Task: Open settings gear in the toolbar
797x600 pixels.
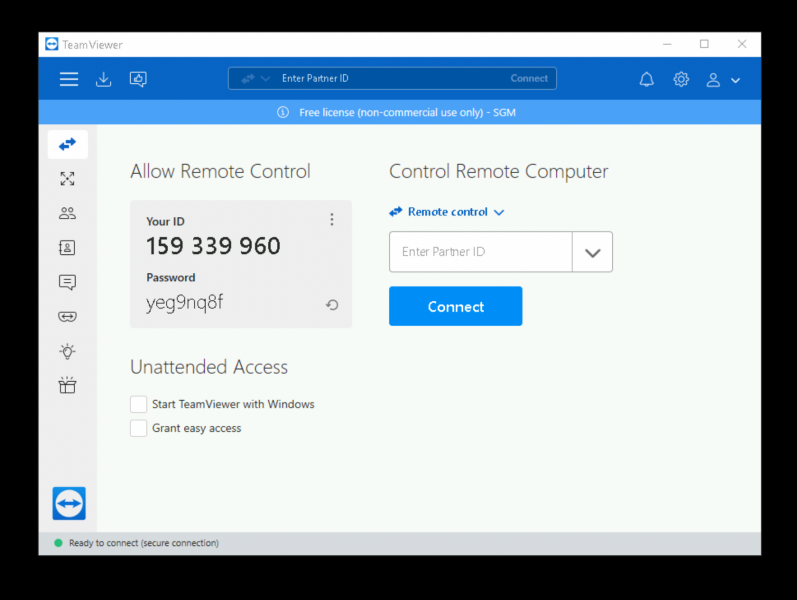Action: point(681,79)
